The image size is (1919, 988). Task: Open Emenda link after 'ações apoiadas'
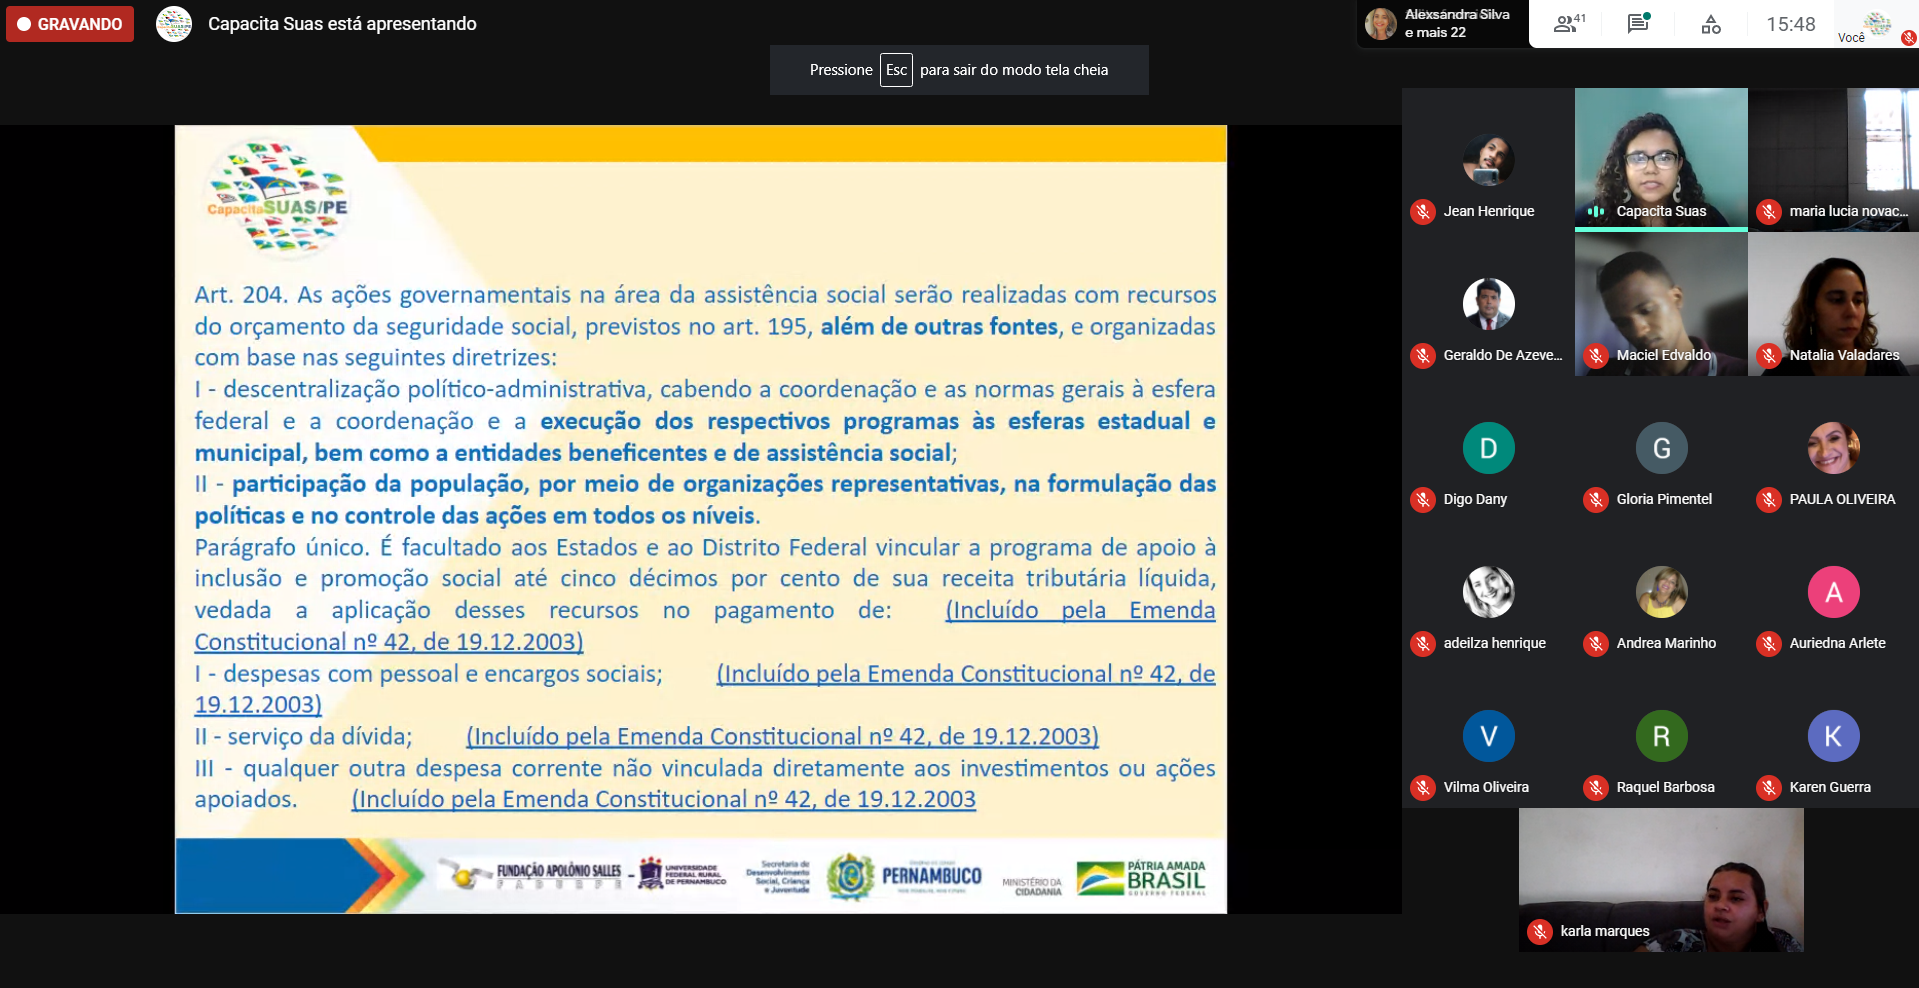663,800
